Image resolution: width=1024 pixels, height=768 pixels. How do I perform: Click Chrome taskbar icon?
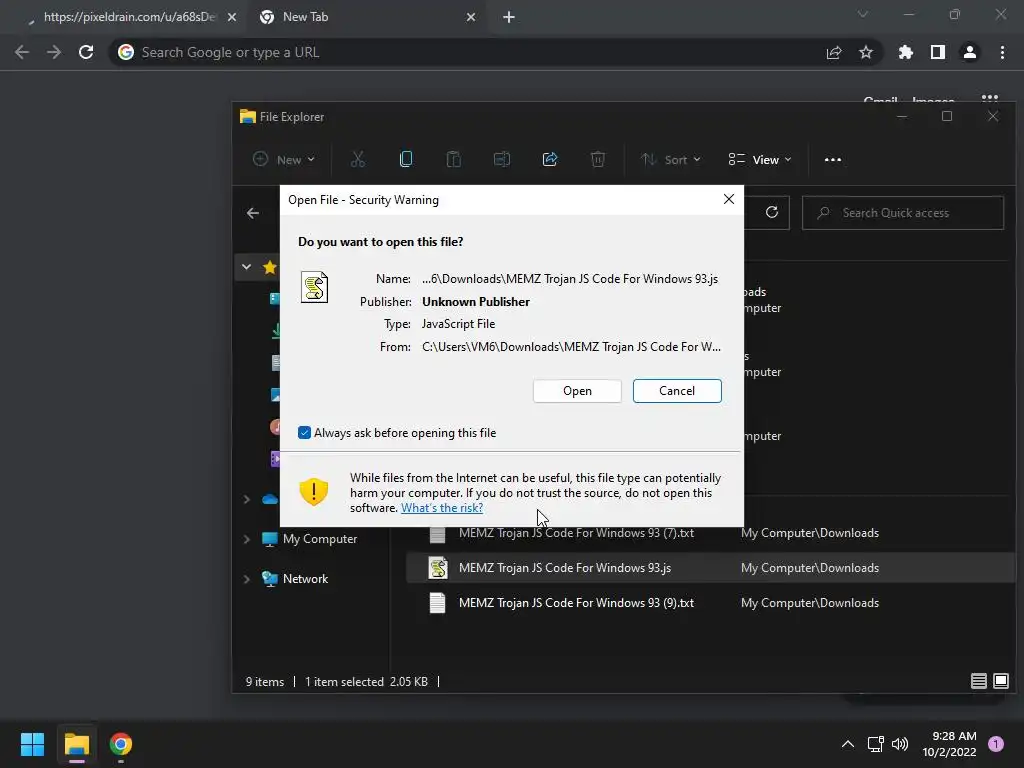pos(121,744)
